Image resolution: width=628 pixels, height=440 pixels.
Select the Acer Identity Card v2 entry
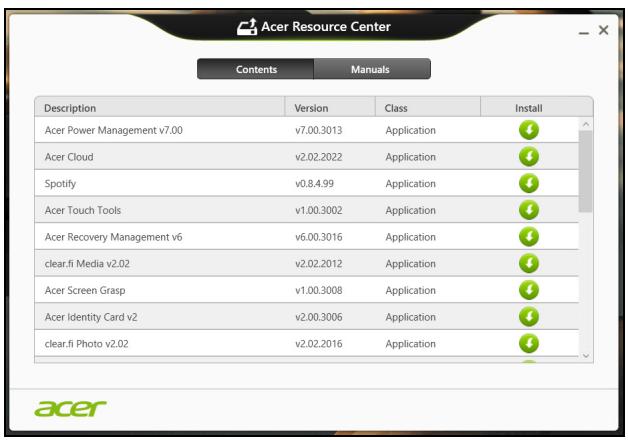point(91,317)
